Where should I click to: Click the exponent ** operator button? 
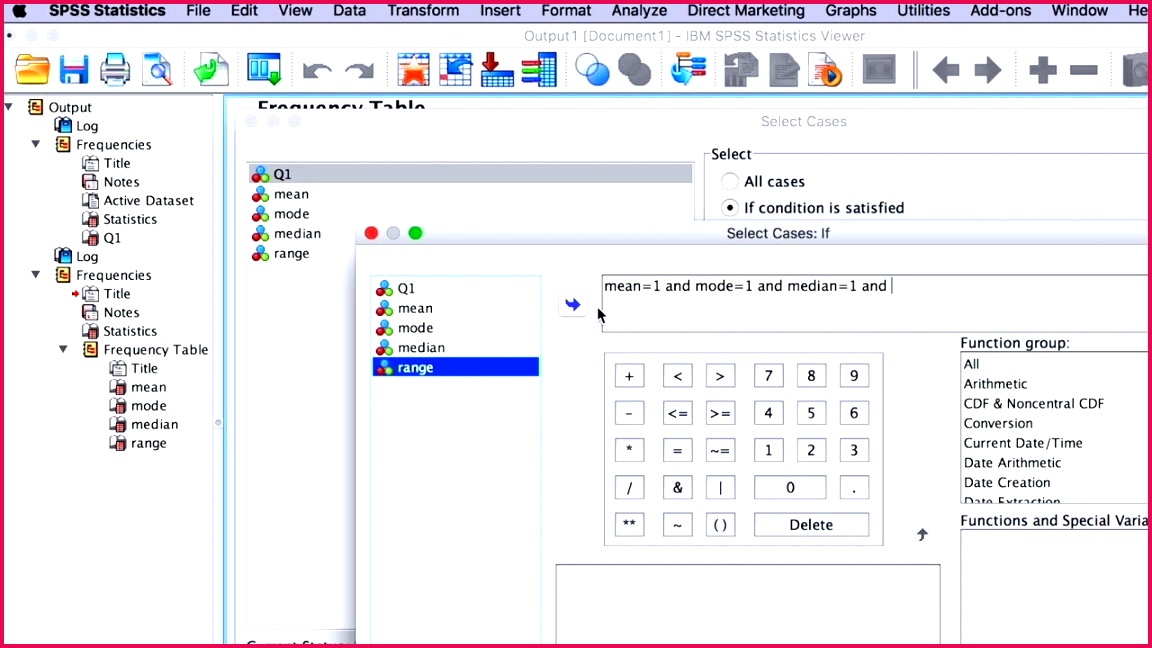click(x=629, y=525)
